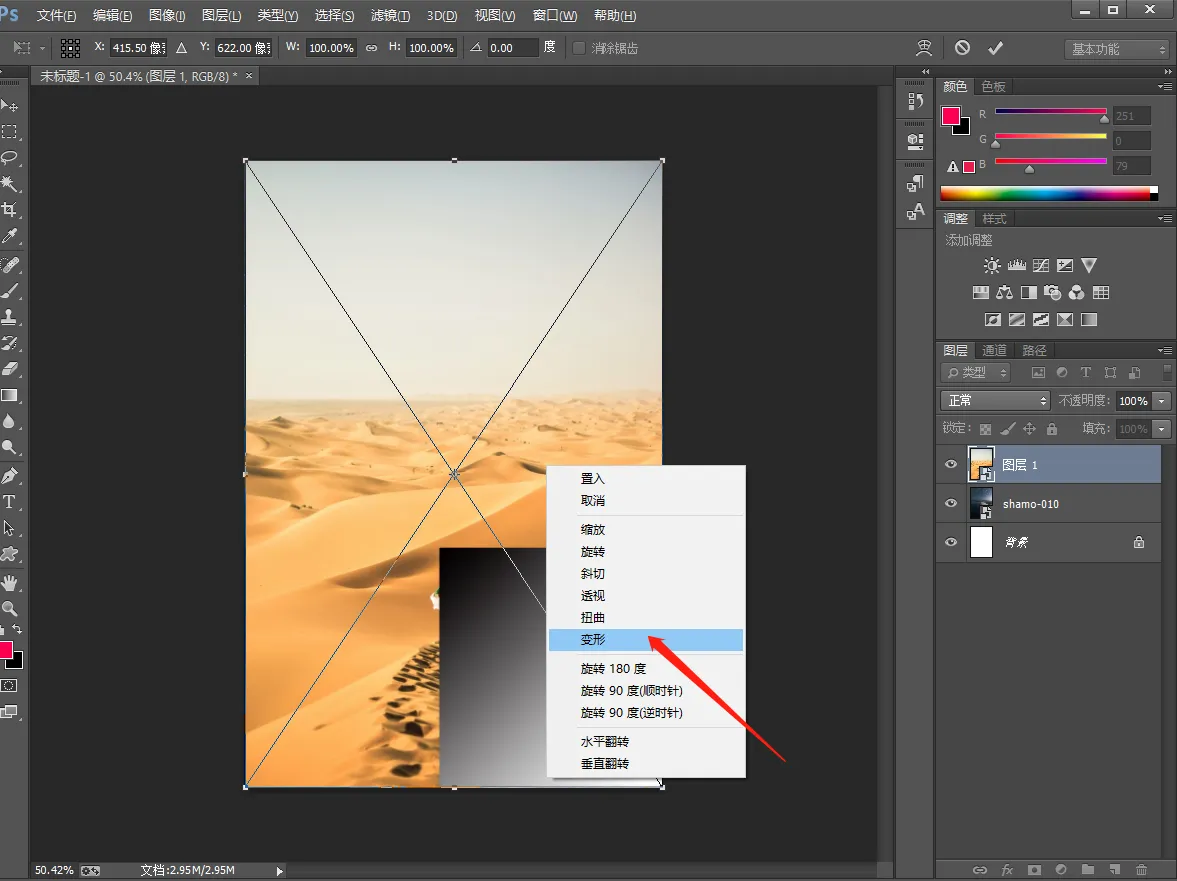Choose 变形 from the context menu
The image size is (1177, 881).
coord(646,639)
